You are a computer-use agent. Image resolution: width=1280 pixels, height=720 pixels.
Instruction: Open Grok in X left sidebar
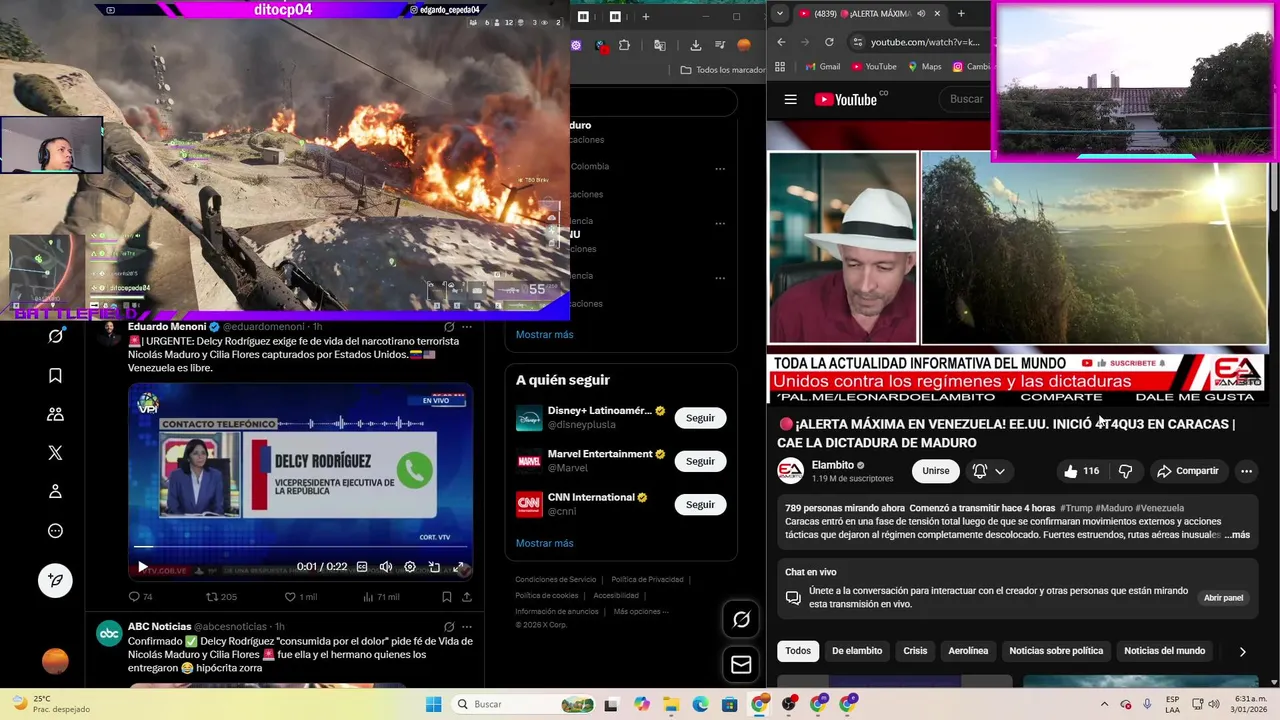55,336
